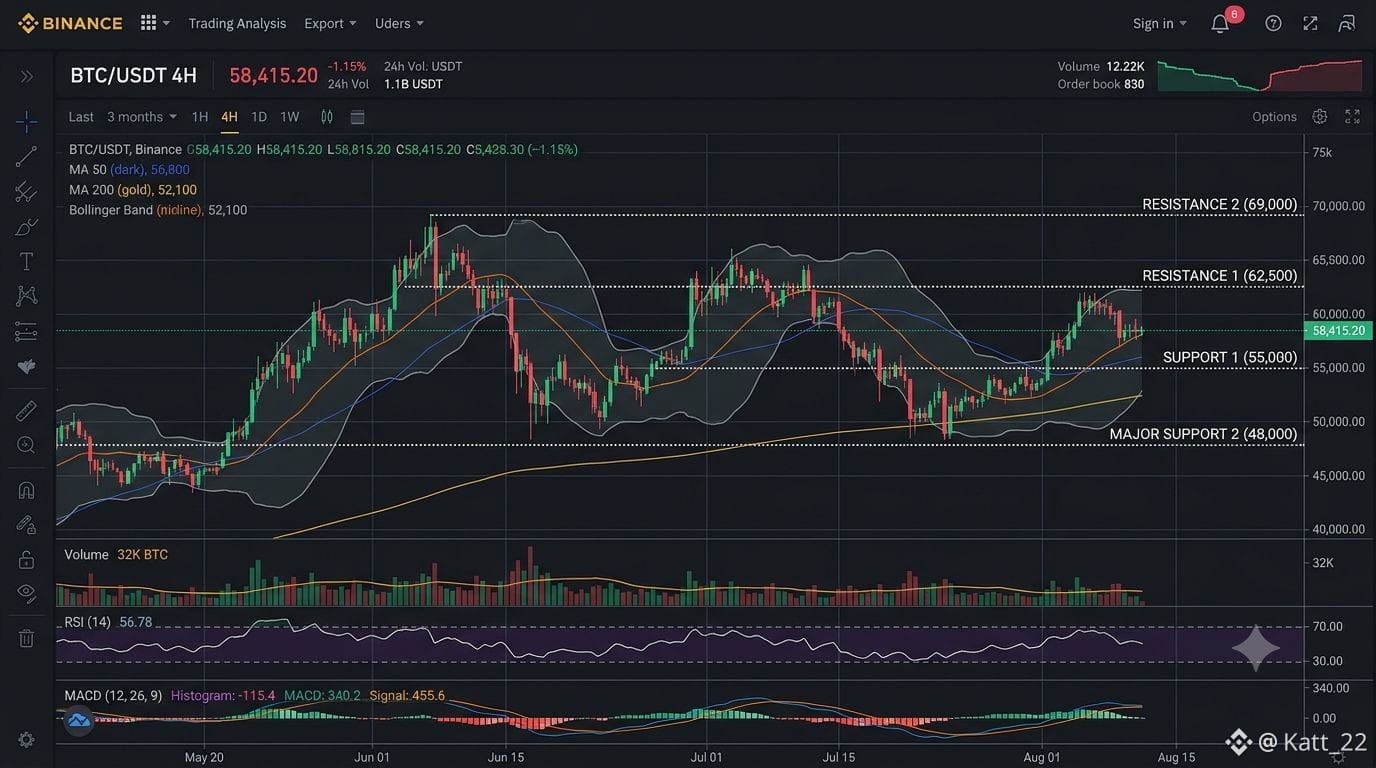1376x768 pixels.
Task: Click the MA 200 indicator legend
Action: pyautogui.click(x=133, y=190)
